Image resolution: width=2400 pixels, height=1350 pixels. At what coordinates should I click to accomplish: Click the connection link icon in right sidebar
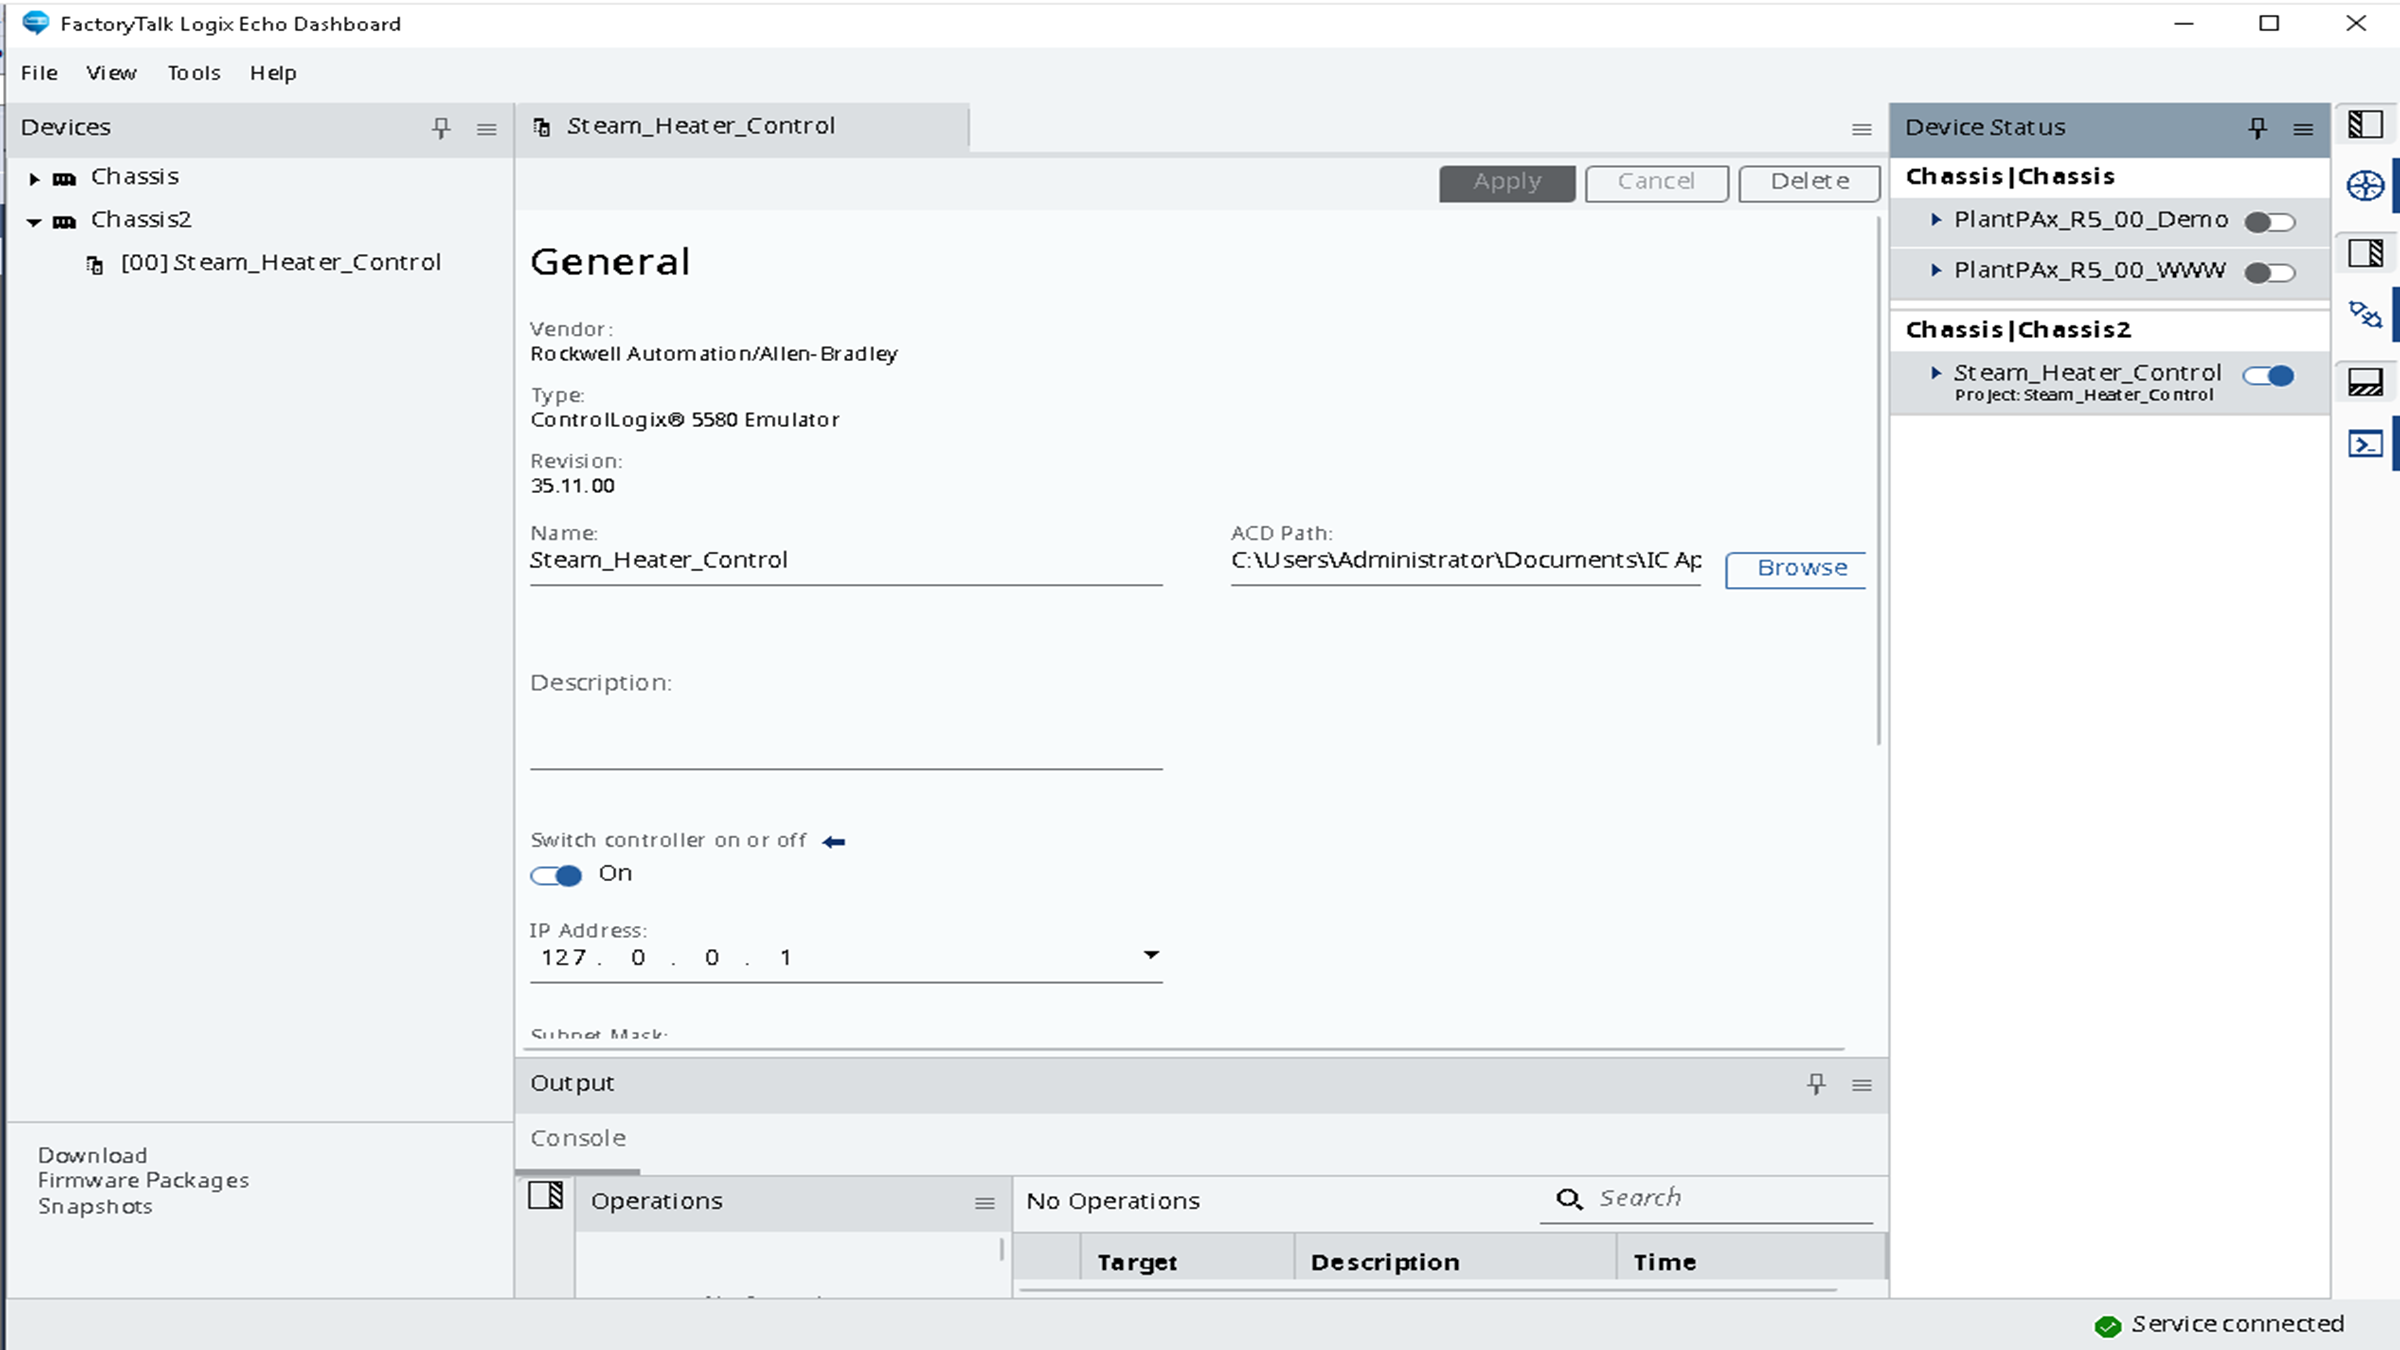pyautogui.click(x=2365, y=315)
